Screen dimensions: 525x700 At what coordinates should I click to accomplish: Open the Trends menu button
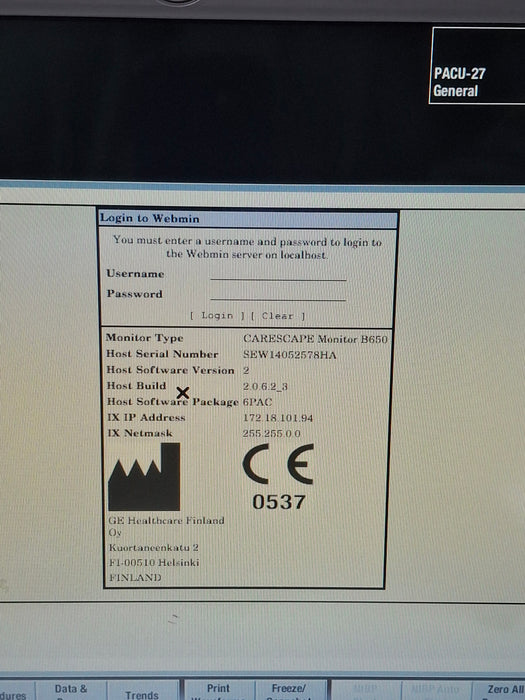[x=143, y=690]
